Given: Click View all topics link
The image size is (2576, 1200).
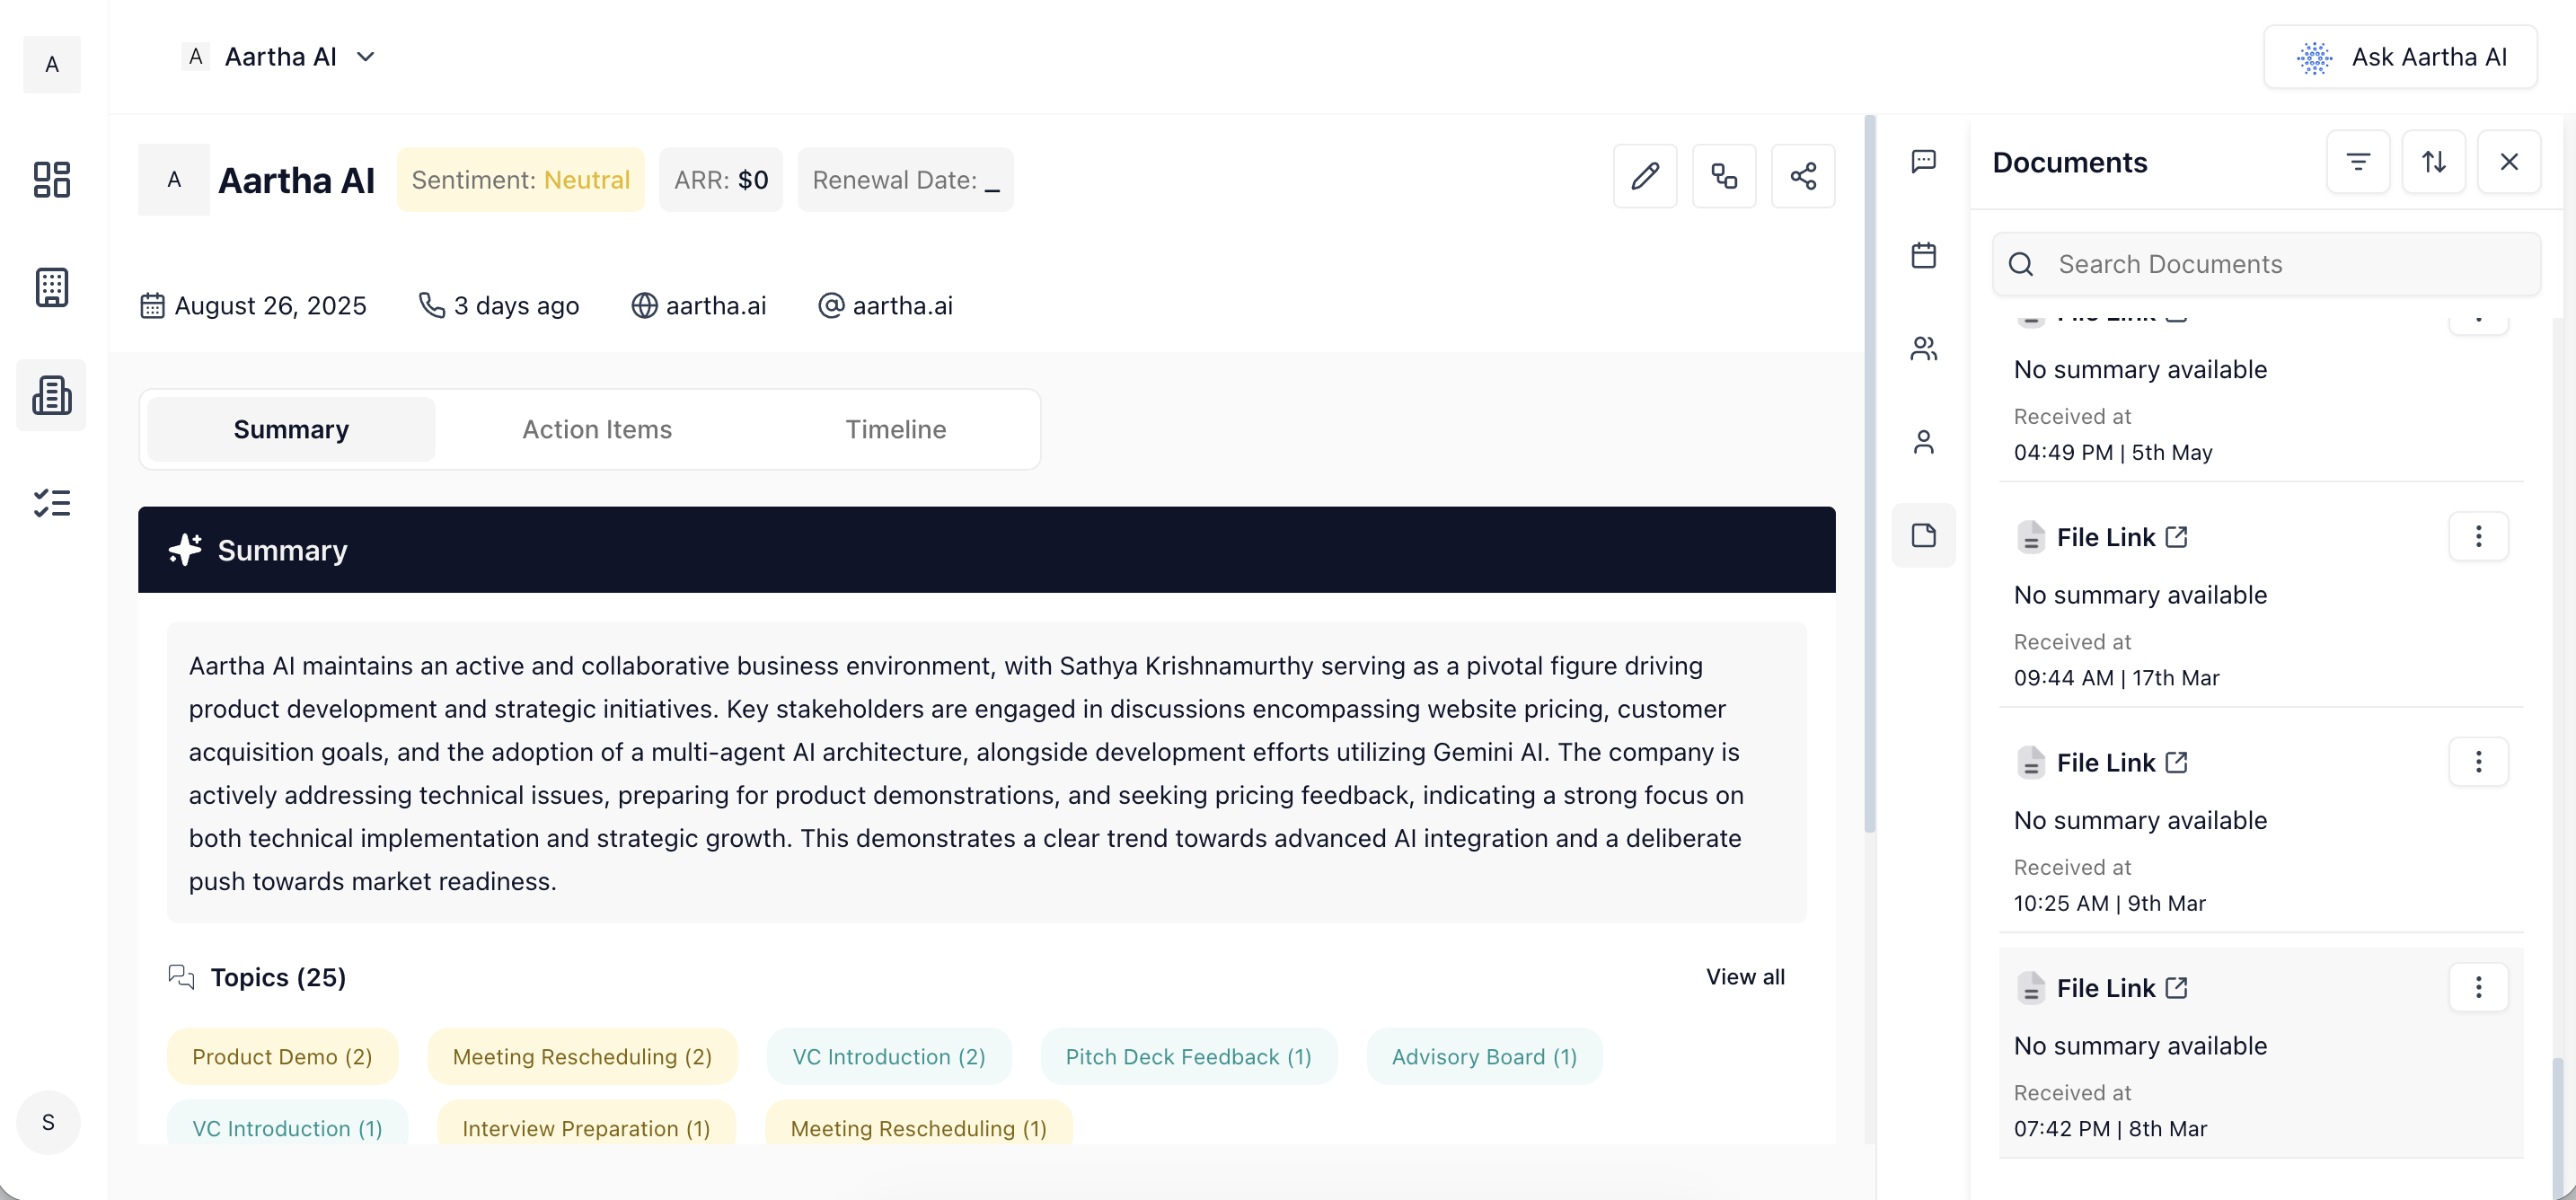Looking at the screenshot, I should 1744,977.
